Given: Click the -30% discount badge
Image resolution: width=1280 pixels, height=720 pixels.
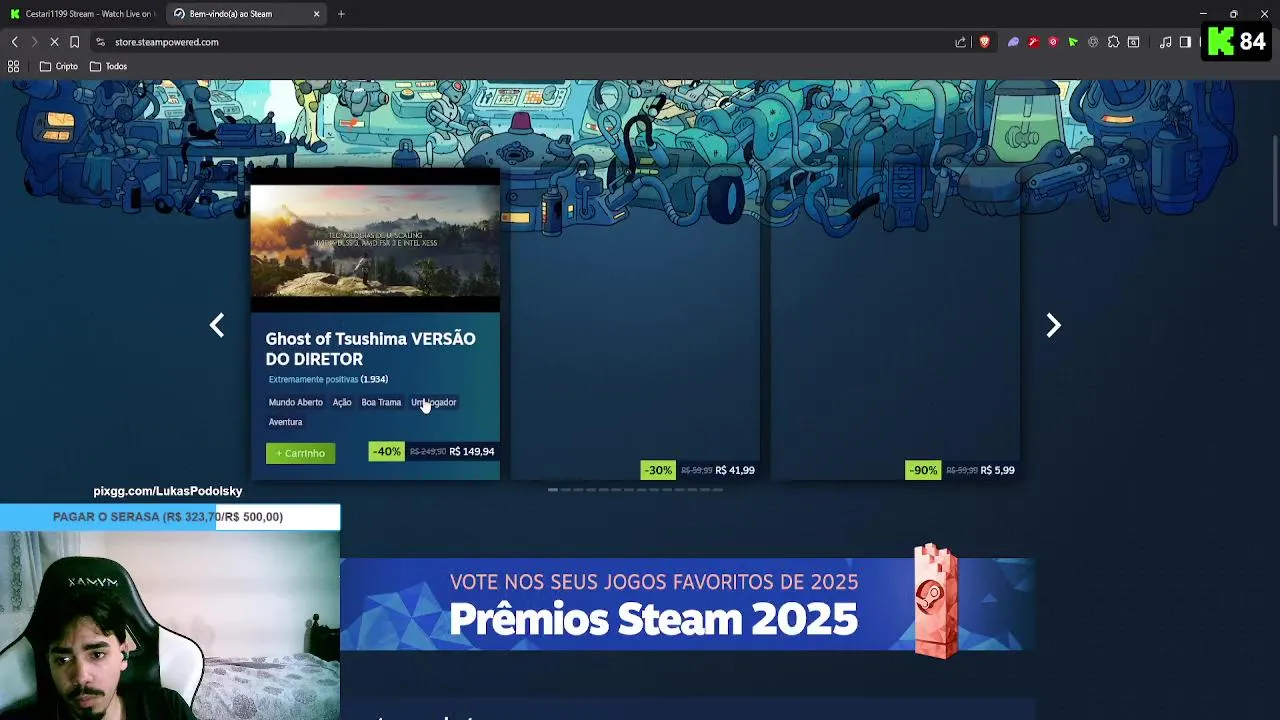Looking at the screenshot, I should point(658,470).
